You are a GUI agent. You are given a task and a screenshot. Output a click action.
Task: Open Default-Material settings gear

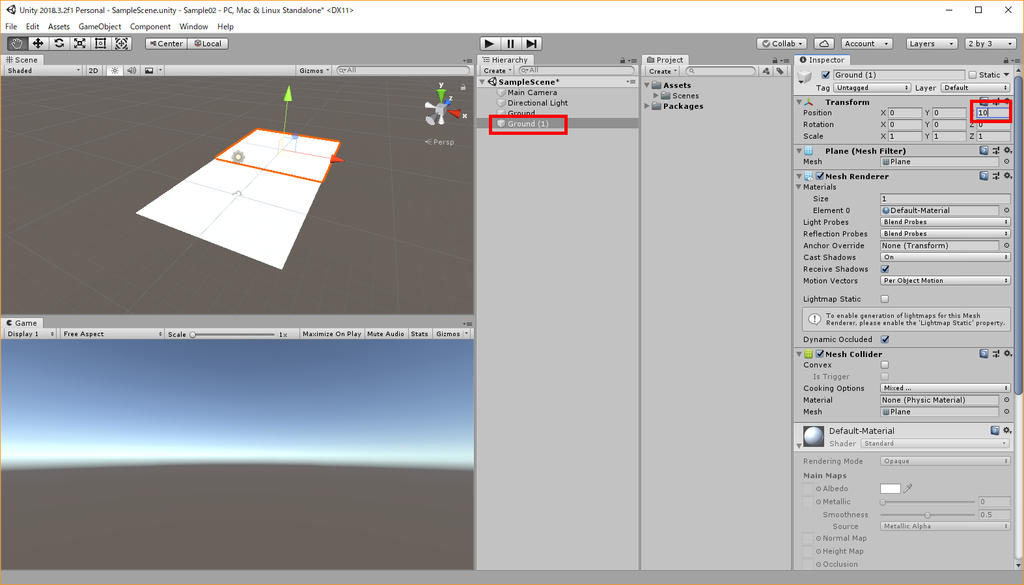[x=1008, y=431]
